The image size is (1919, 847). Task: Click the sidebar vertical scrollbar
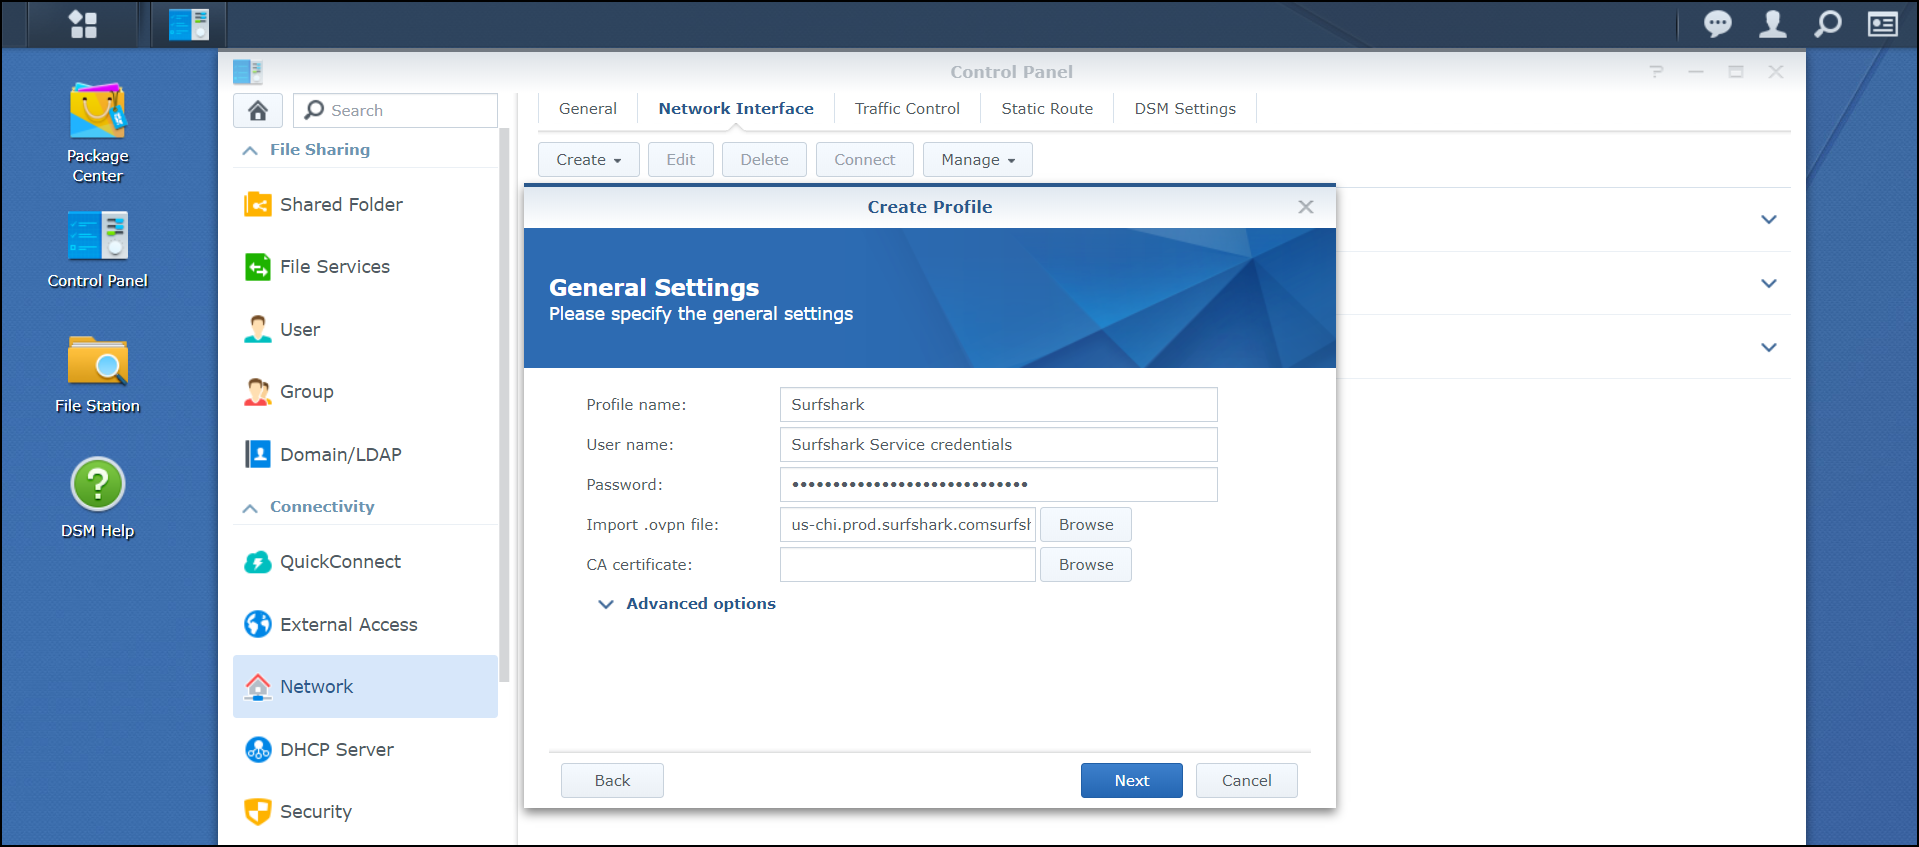coord(505,405)
